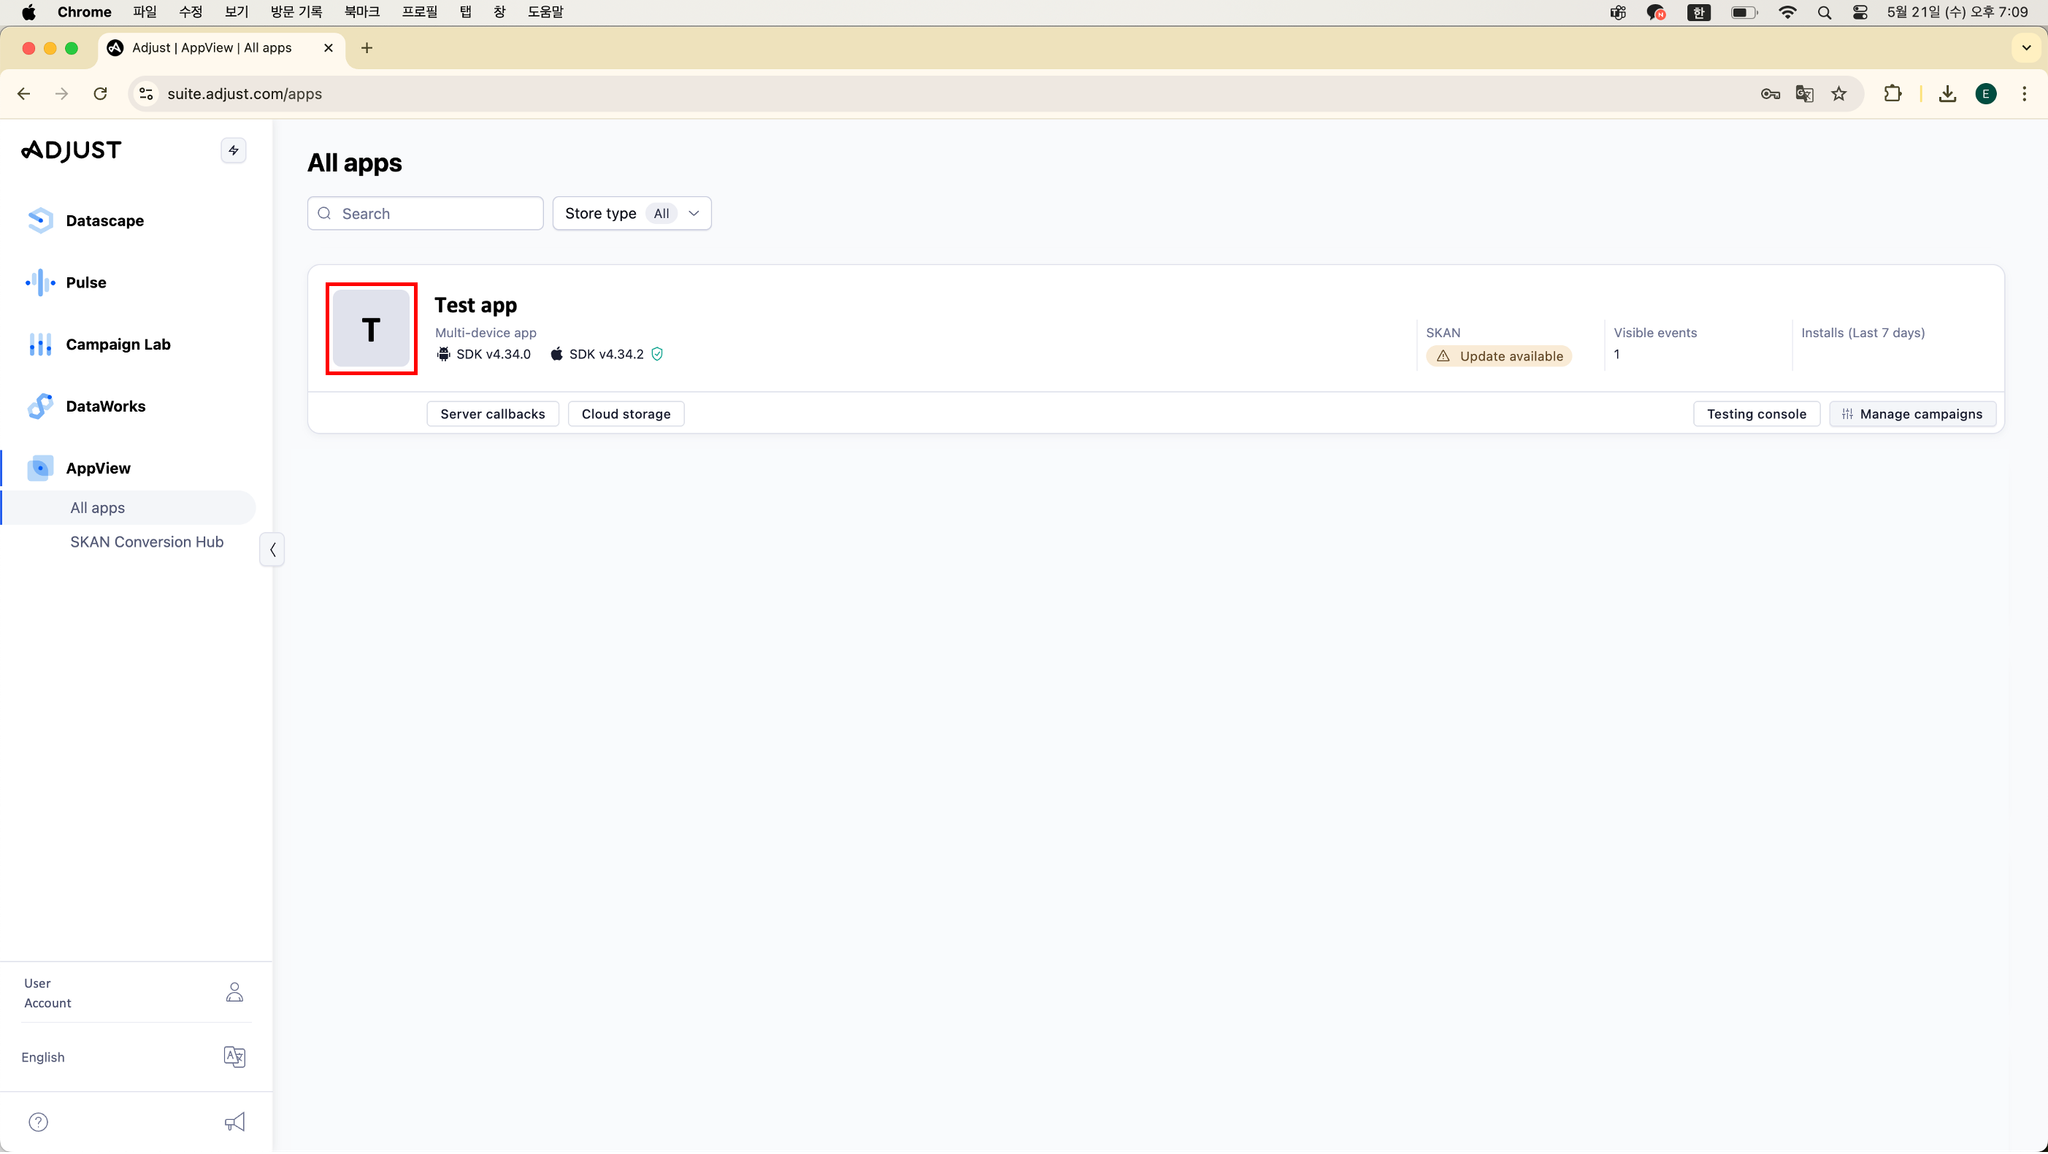Open the Pulse section
This screenshot has height=1154, width=2048.
(66, 283)
